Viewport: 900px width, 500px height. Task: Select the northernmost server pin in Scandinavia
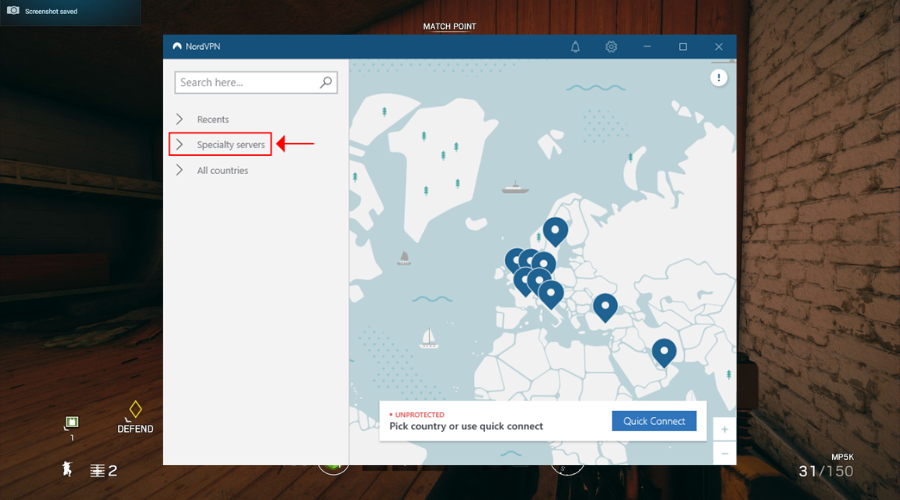point(555,231)
